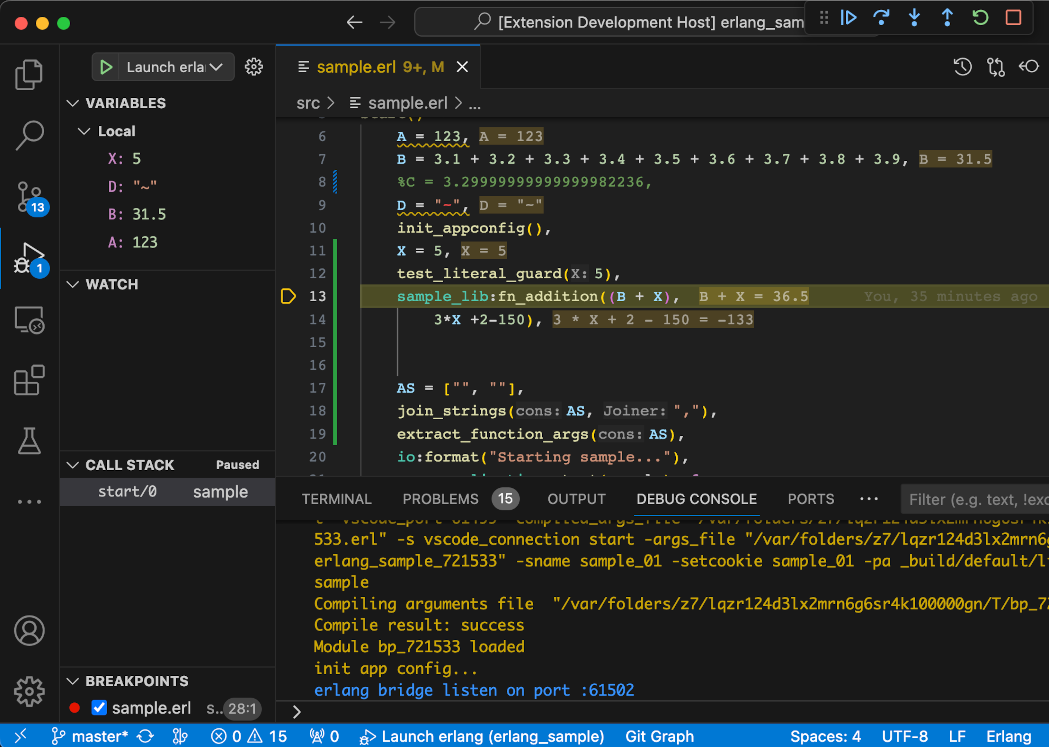Collapse the CALL STACK section
1049x747 pixels.
(73, 465)
